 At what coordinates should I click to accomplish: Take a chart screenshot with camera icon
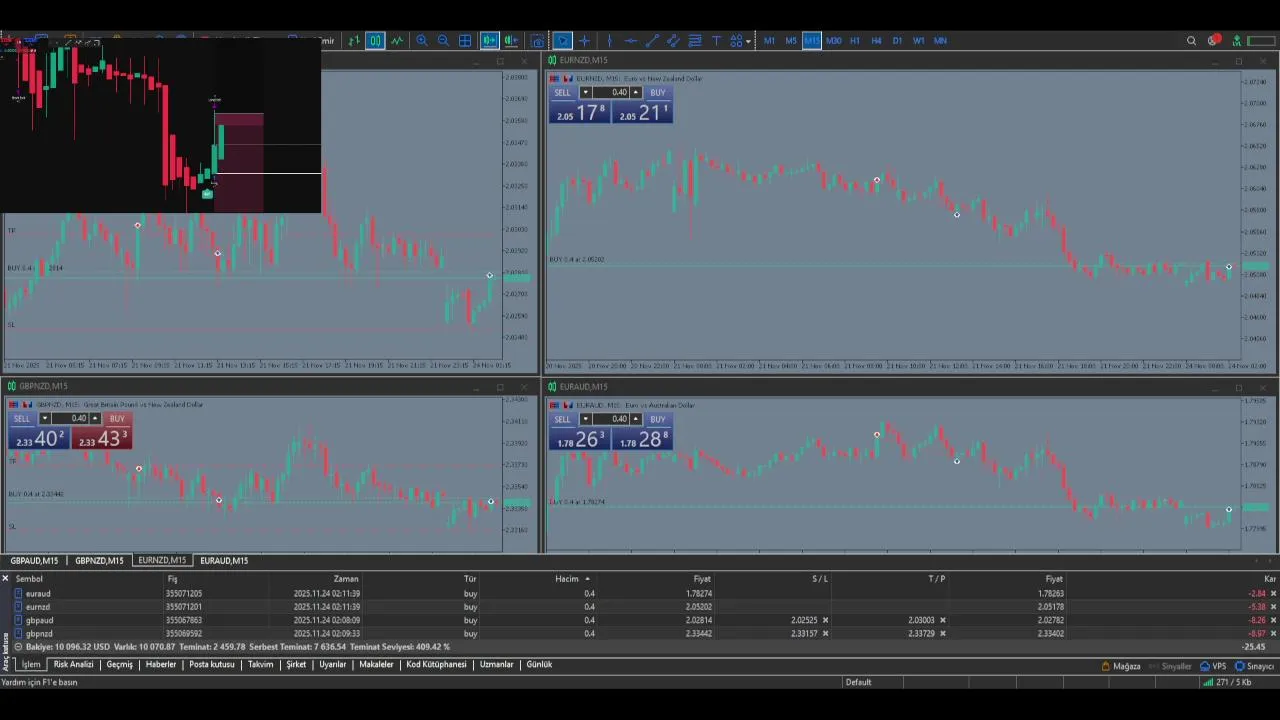pos(538,41)
